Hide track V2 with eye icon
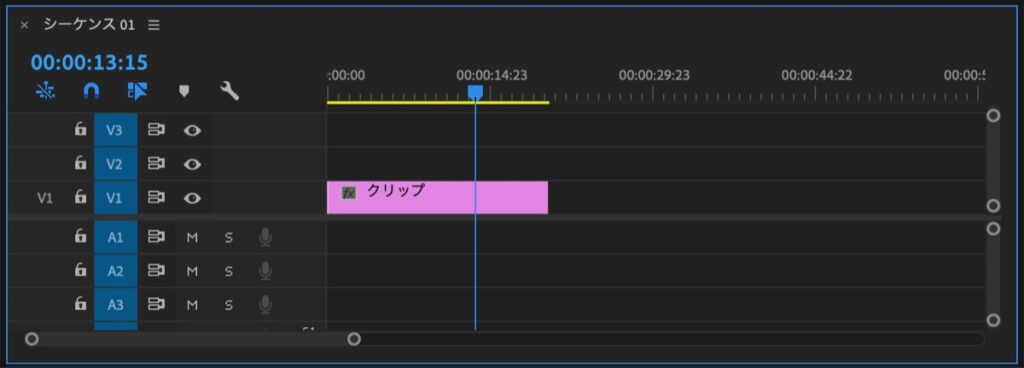Viewport: 1024px width, 368px height. (x=192, y=164)
